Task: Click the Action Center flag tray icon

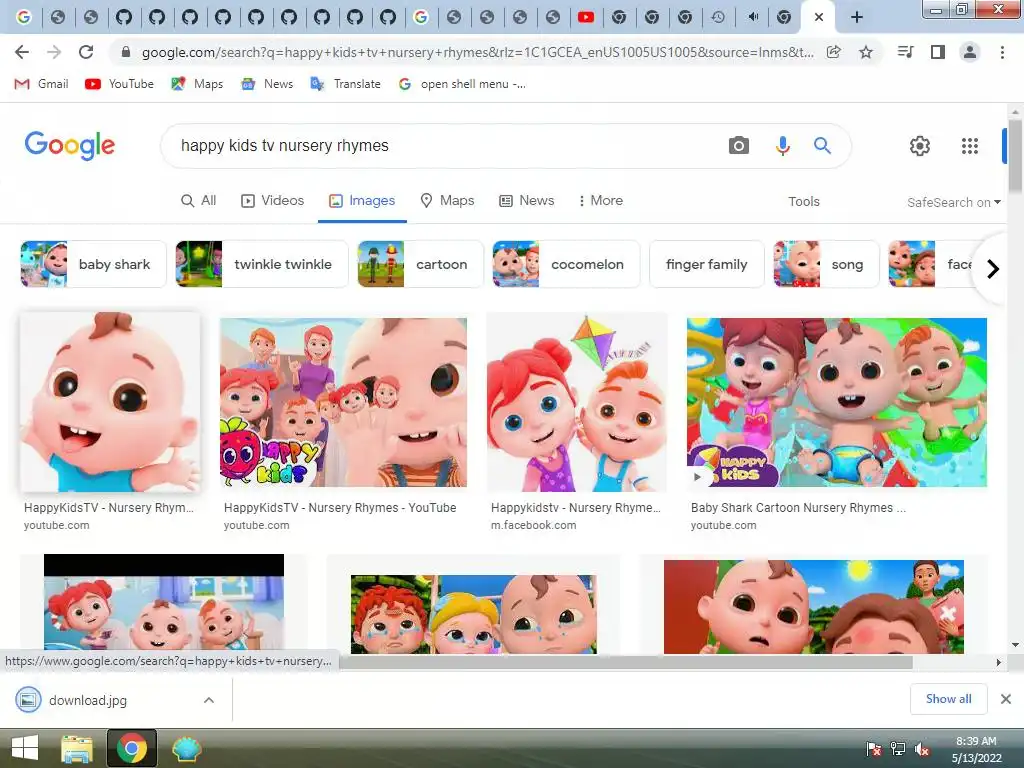Action: click(x=873, y=749)
